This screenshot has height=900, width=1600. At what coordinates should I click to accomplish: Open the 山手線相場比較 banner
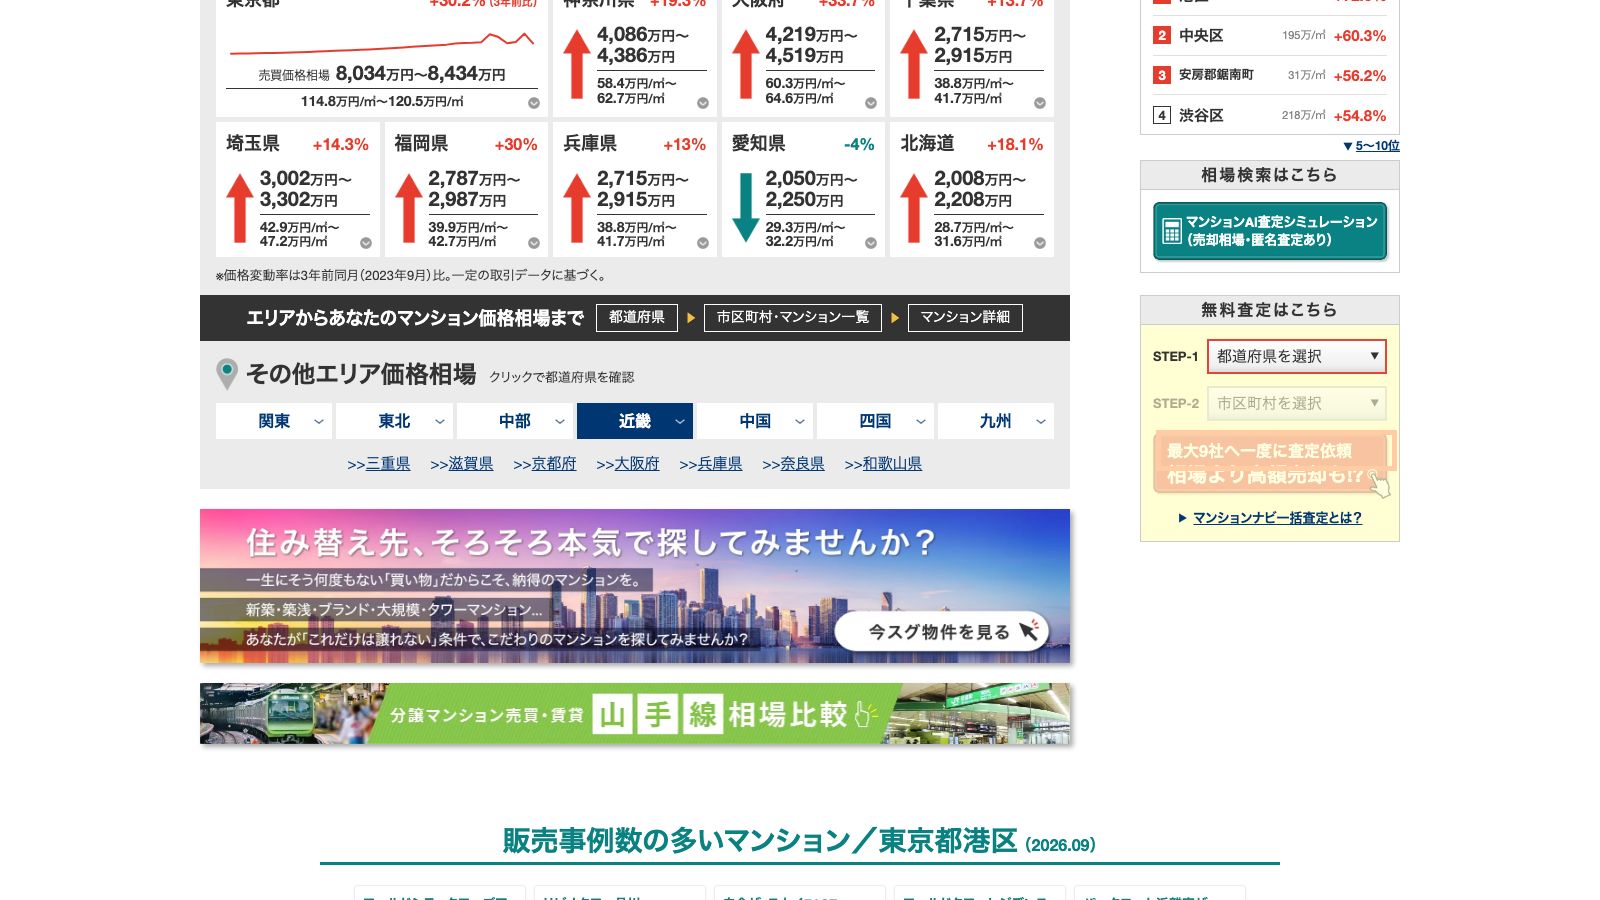coord(635,714)
